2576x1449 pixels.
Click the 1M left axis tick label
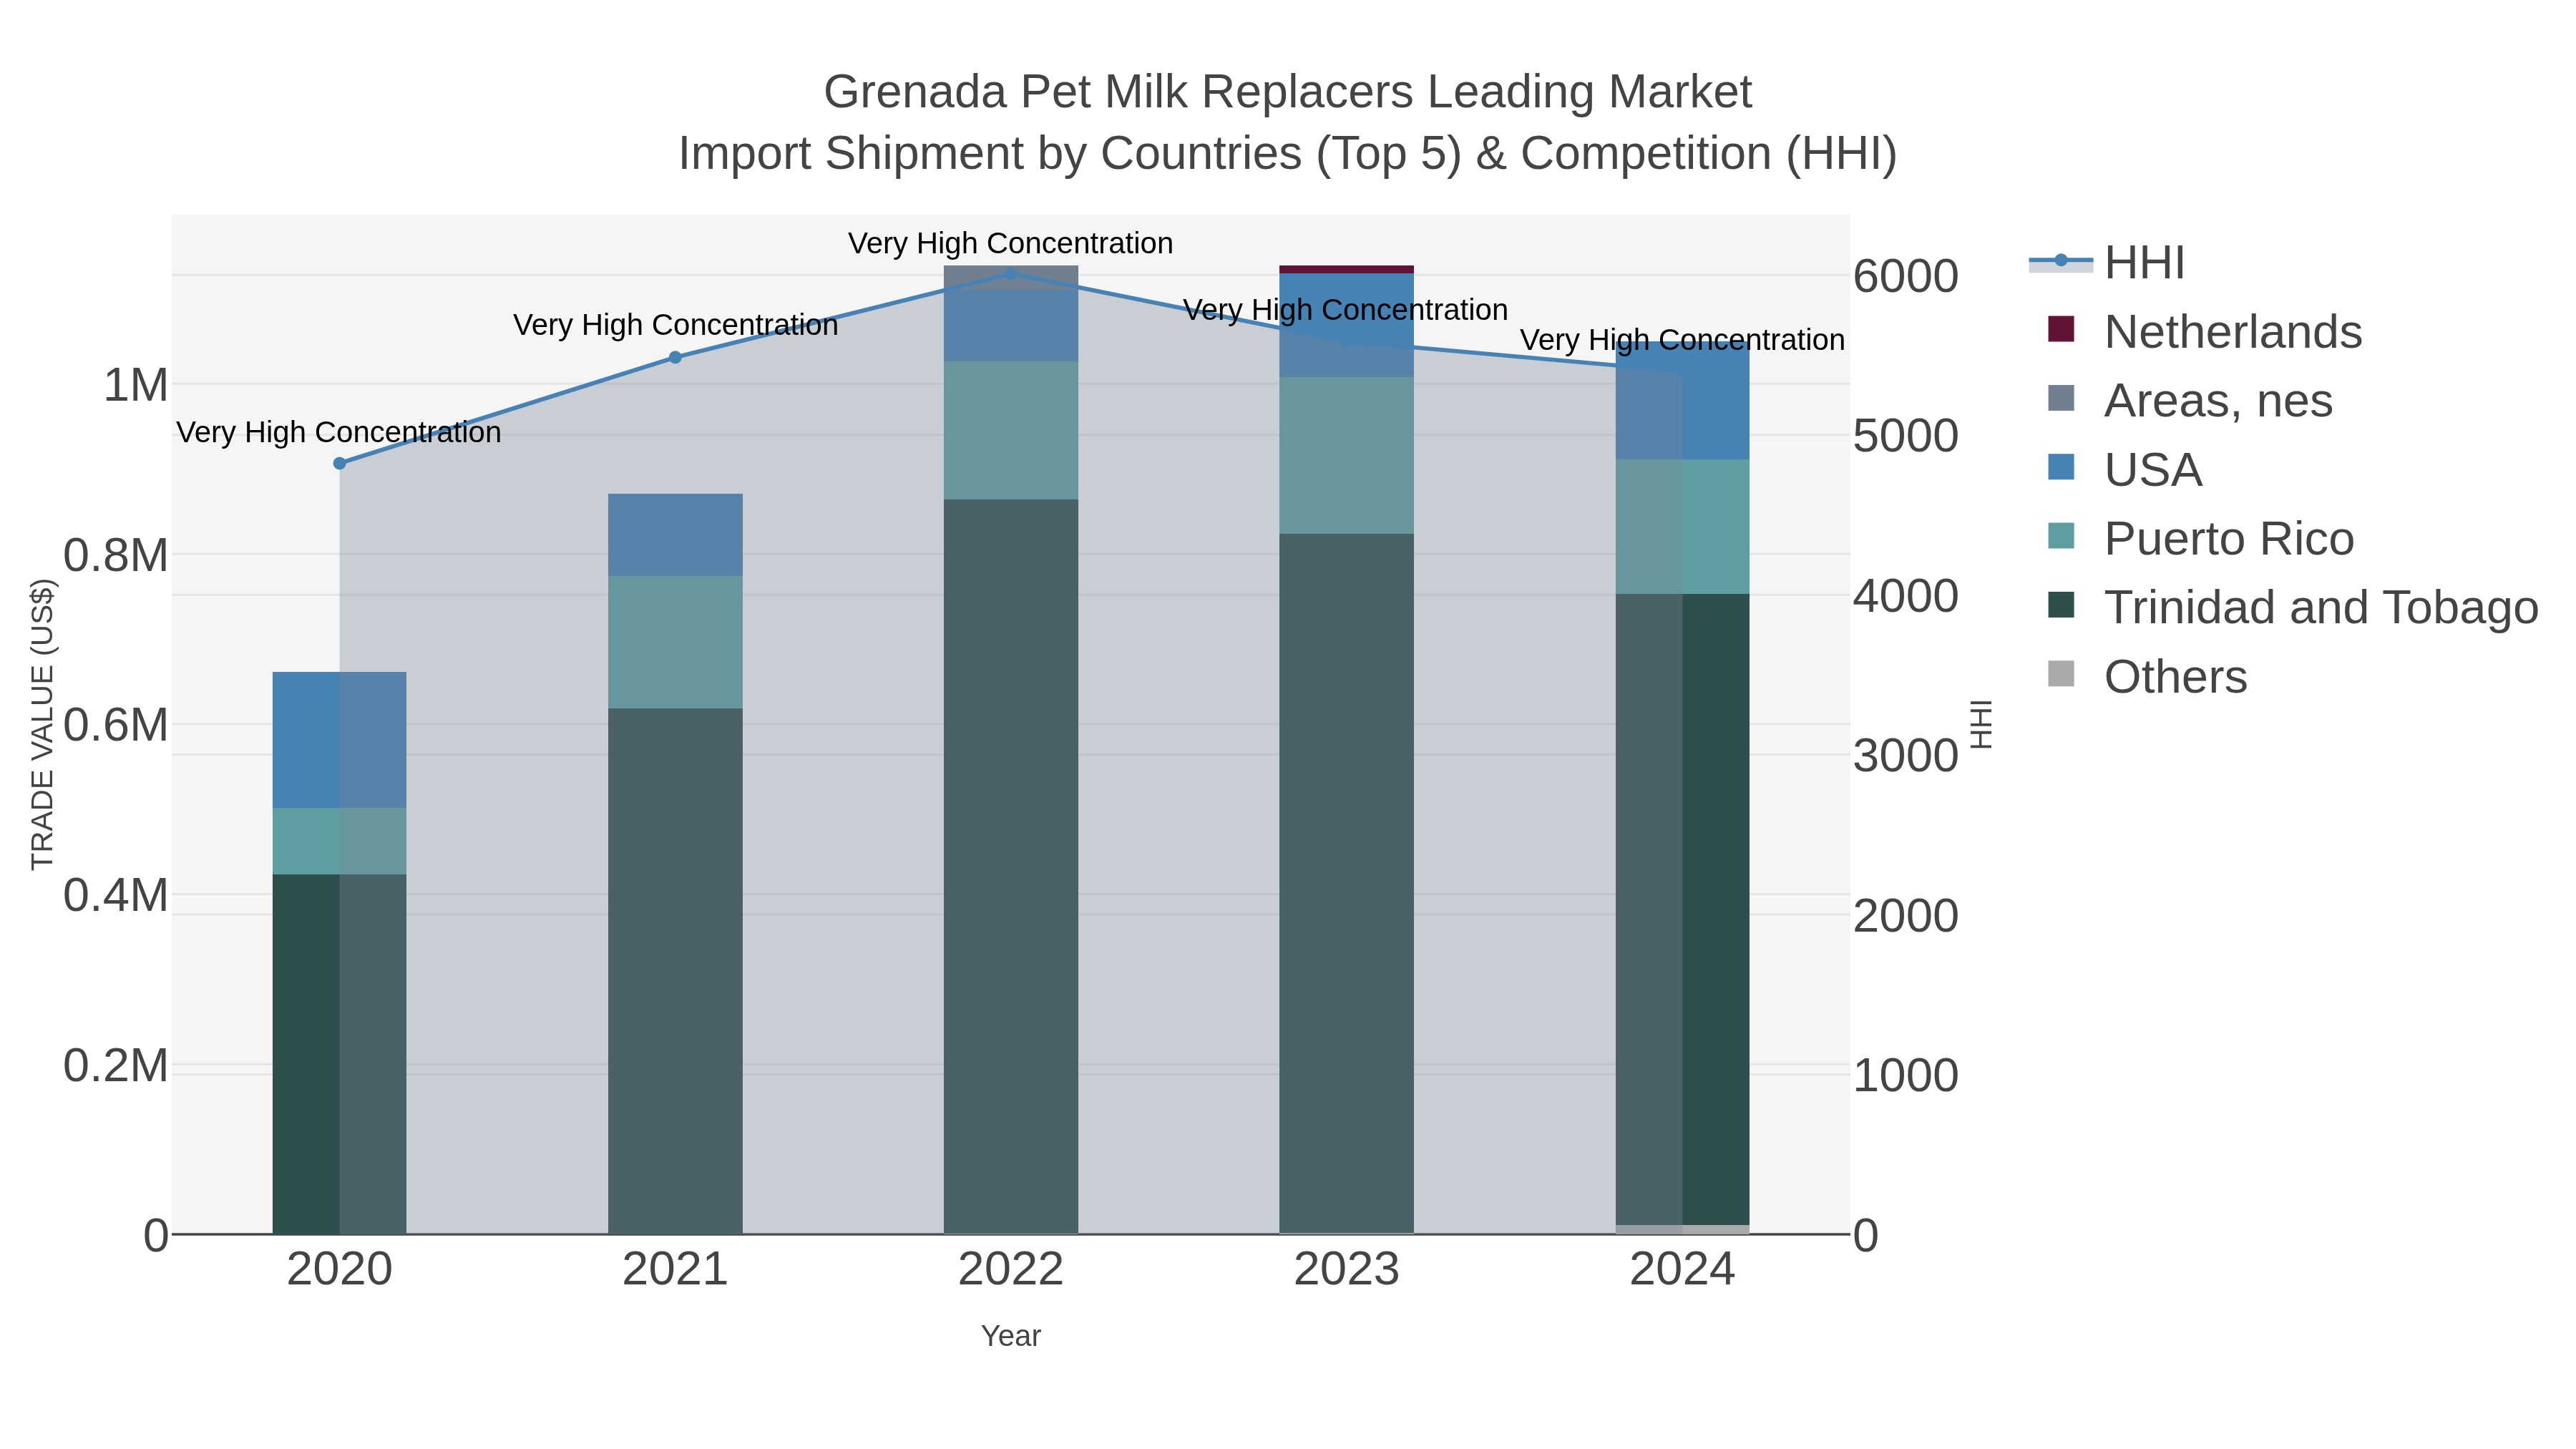tap(136, 385)
